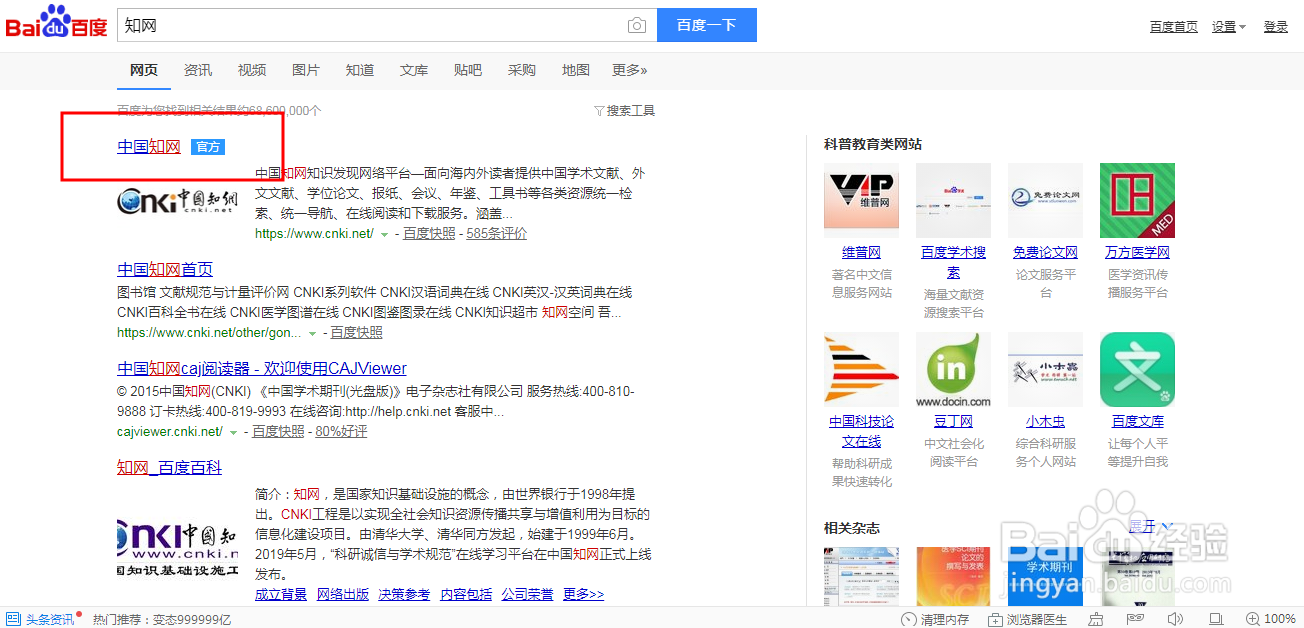Viewport: 1304px width, 628px height.
Task: Expand the arrow beside cnki.net/other/gon... URL
Action: tap(312, 333)
